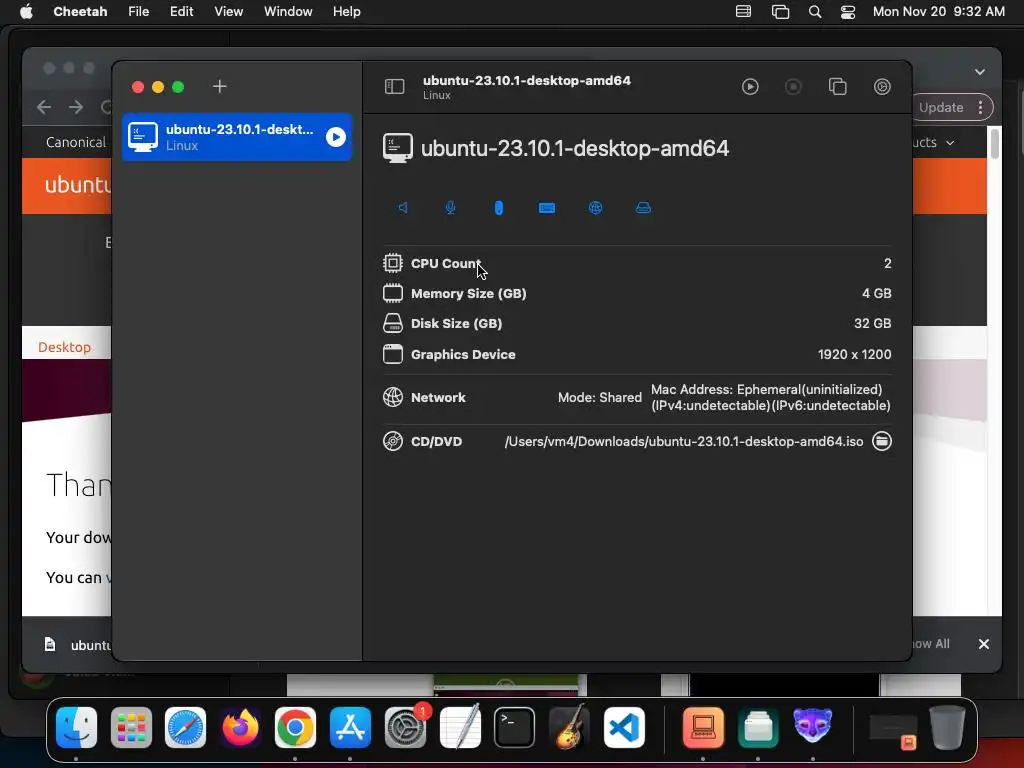
Task: Click the 4 GB memory value
Action: [876, 293]
